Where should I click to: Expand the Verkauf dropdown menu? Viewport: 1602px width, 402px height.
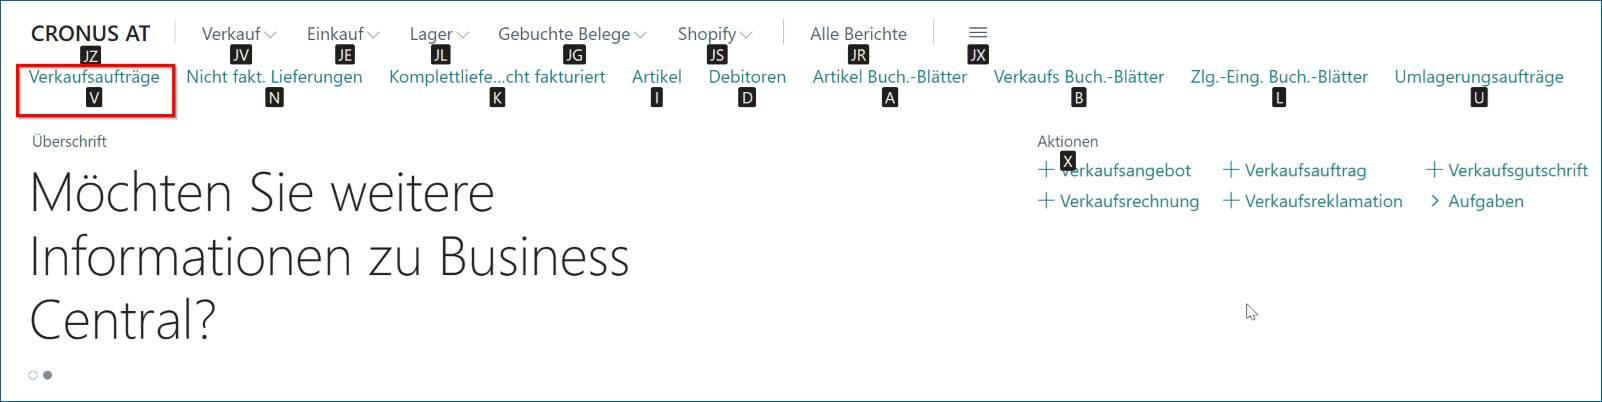238,34
